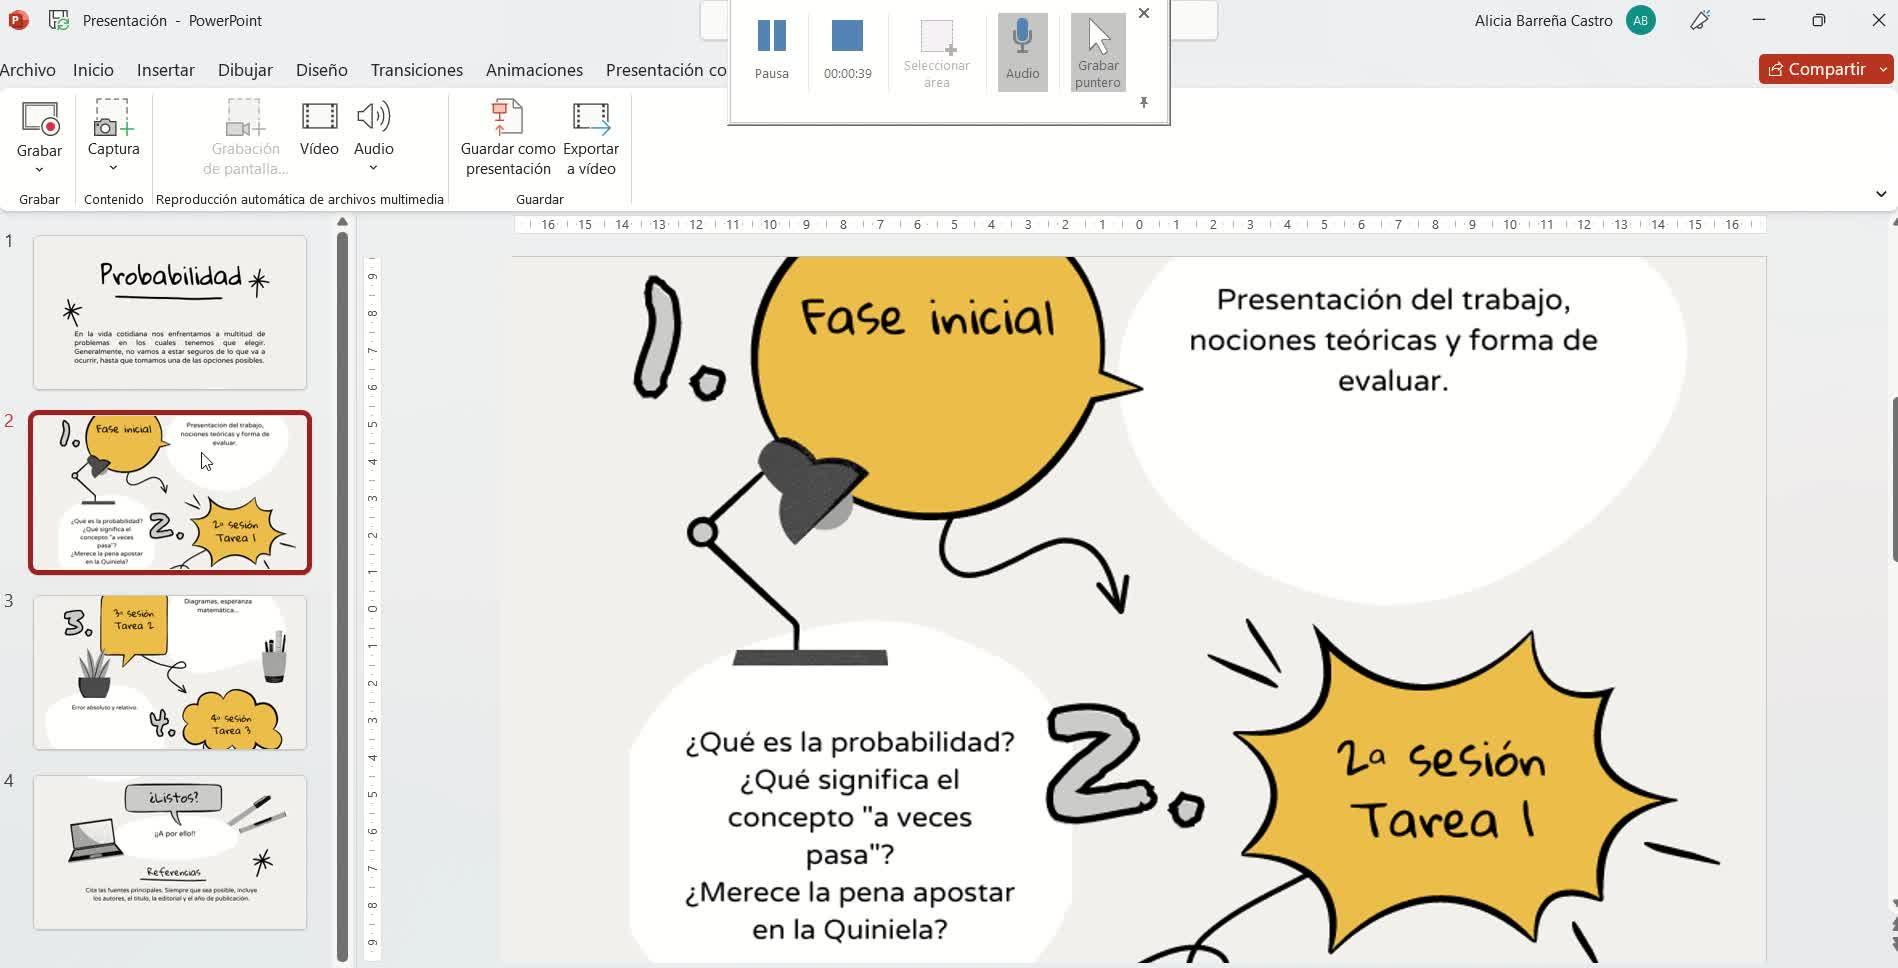Click the PowerPoint app logo

(x=18, y=20)
